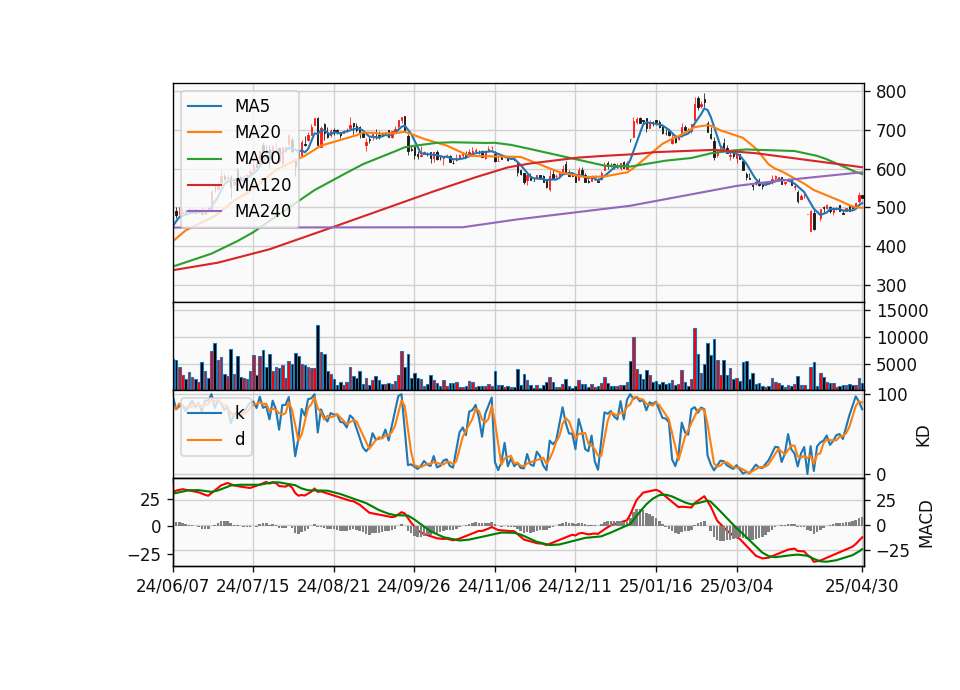Click the 24/06/07 date axis label
The width and height of the screenshot is (960, 690).
pyautogui.click(x=173, y=586)
